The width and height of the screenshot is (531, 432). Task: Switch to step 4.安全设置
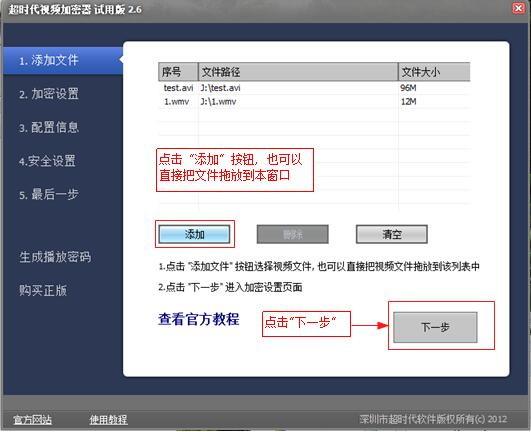[x=47, y=161]
